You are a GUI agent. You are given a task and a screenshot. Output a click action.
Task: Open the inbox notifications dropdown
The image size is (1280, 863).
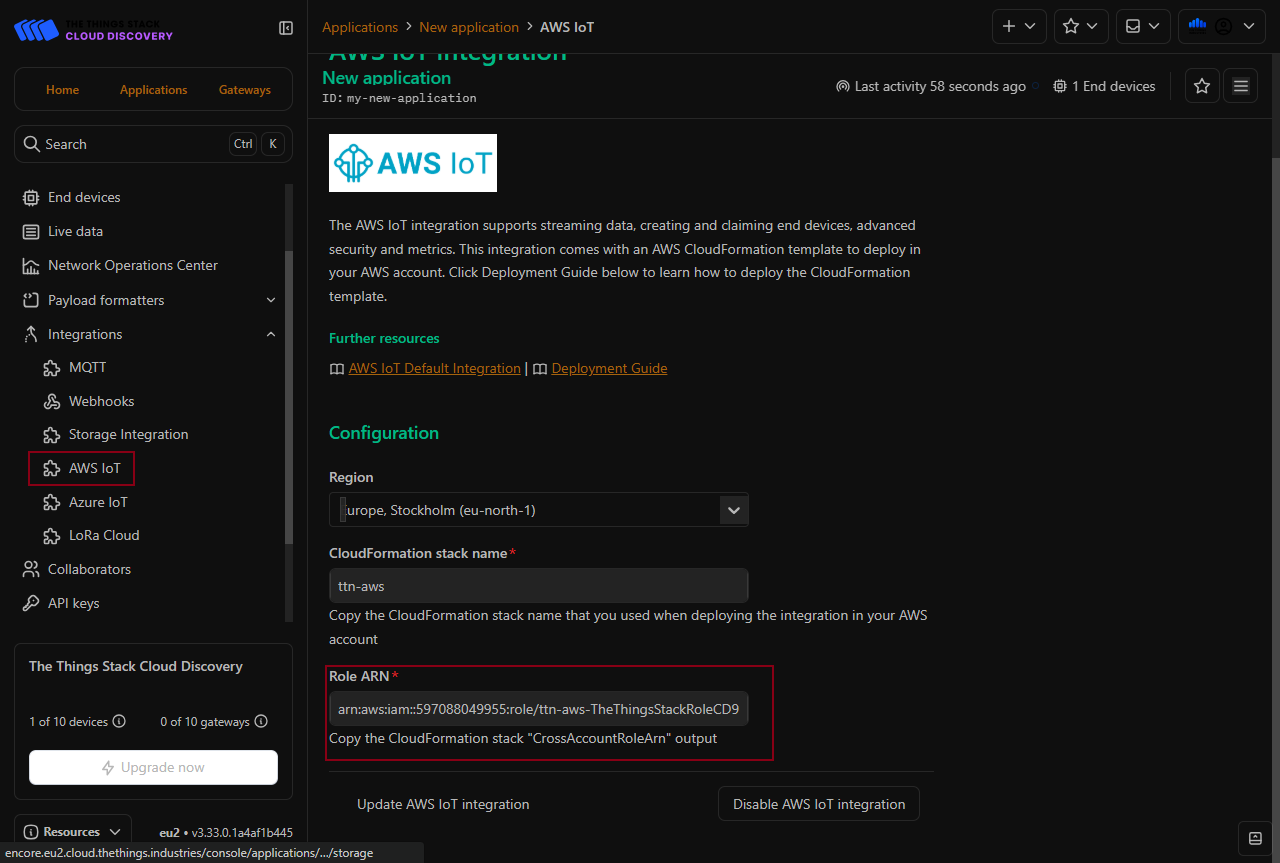1143,27
